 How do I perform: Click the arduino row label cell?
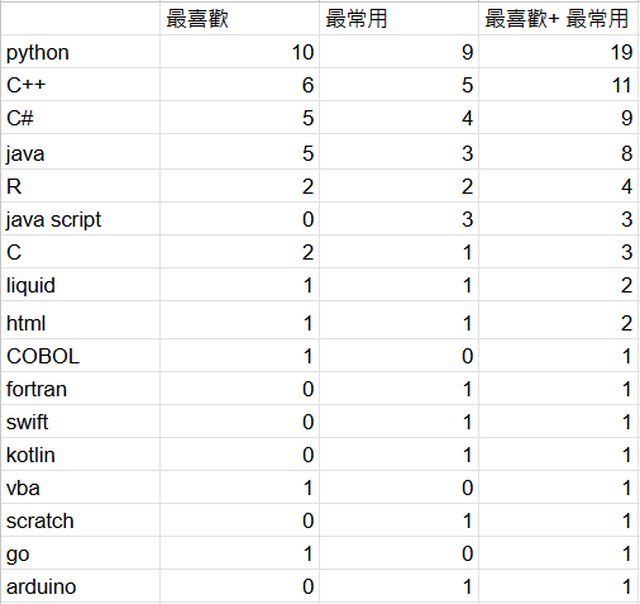[80, 587]
